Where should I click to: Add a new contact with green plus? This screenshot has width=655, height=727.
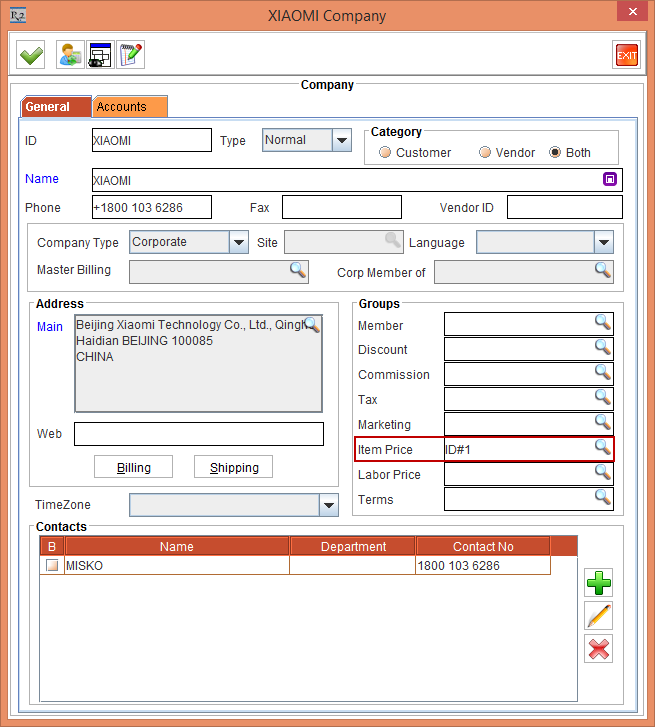pyautogui.click(x=599, y=582)
